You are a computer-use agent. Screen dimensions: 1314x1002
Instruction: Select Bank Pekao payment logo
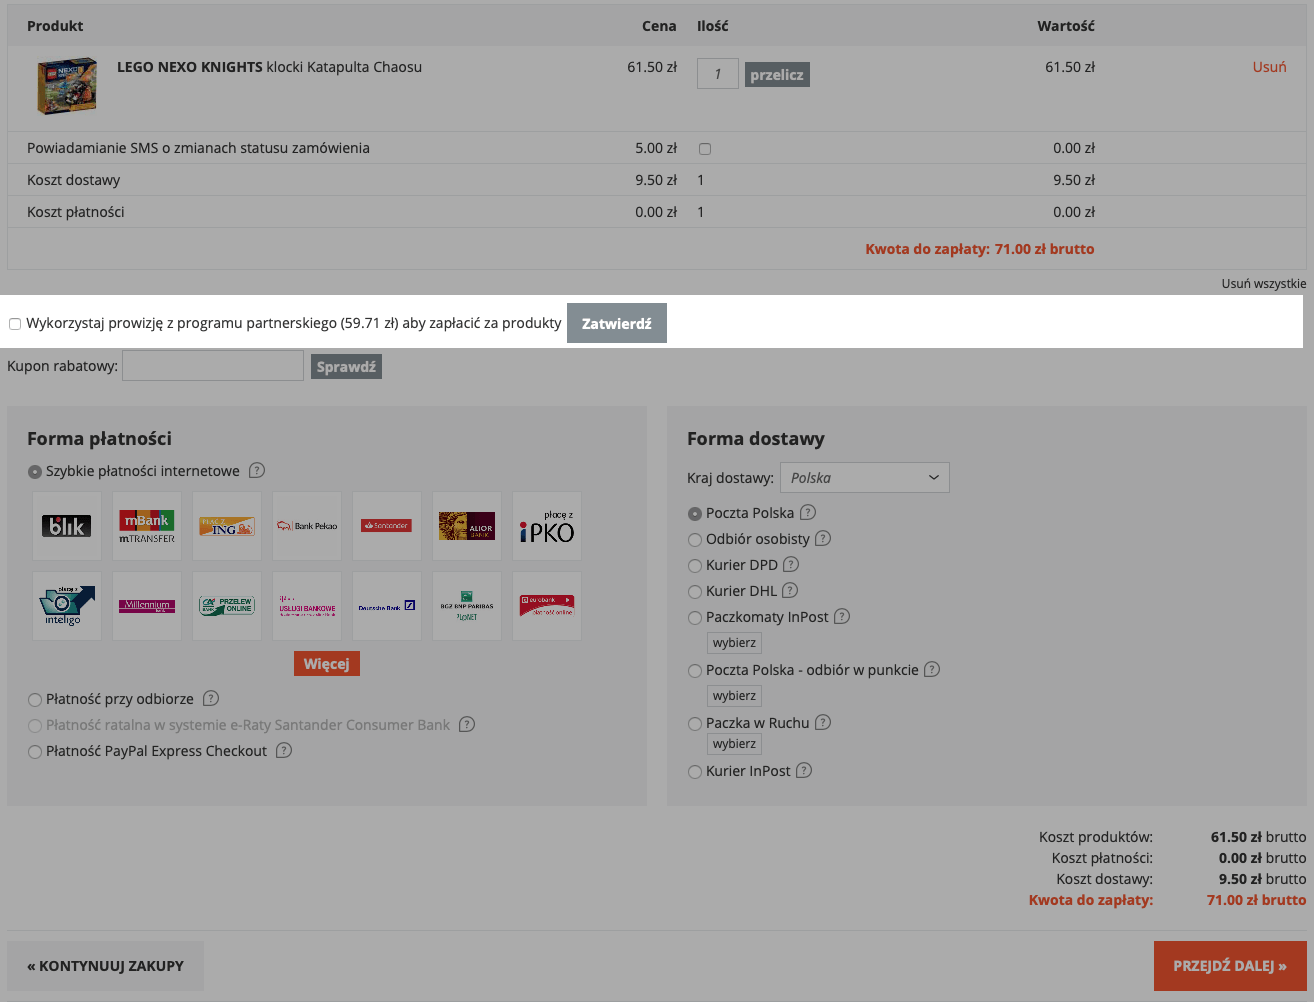click(307, 526)
